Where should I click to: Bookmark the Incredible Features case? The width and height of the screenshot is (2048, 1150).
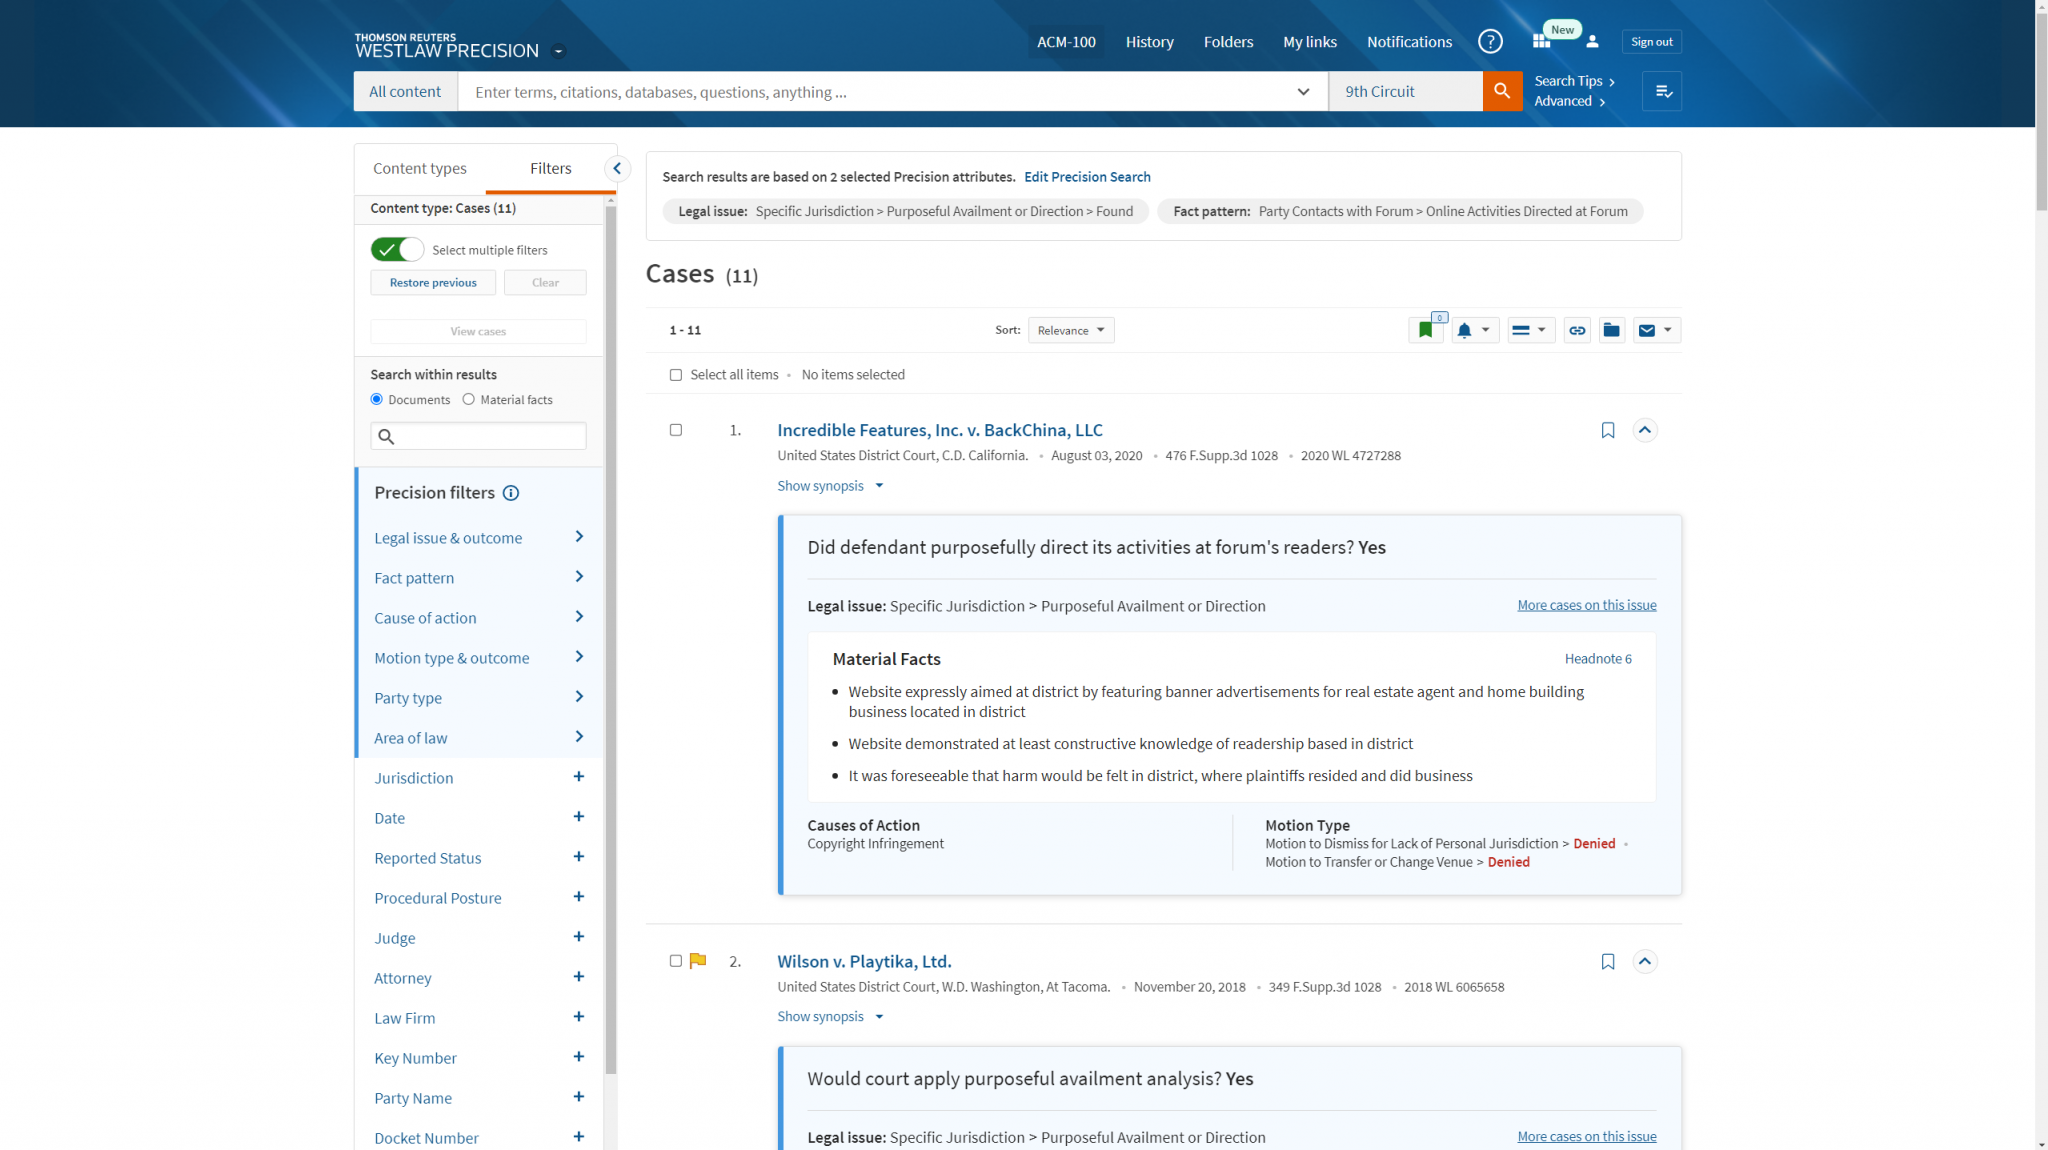1607,430
